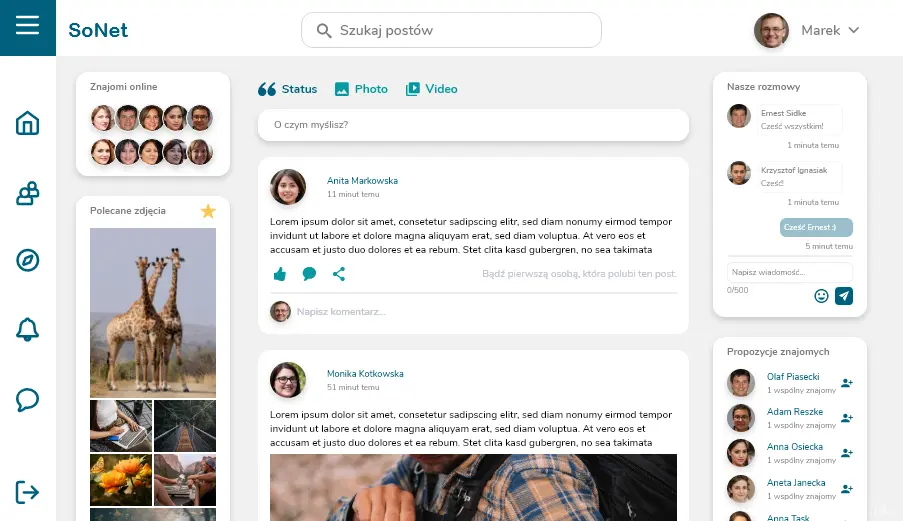Open the compass explore icon

tap(28, 260)
